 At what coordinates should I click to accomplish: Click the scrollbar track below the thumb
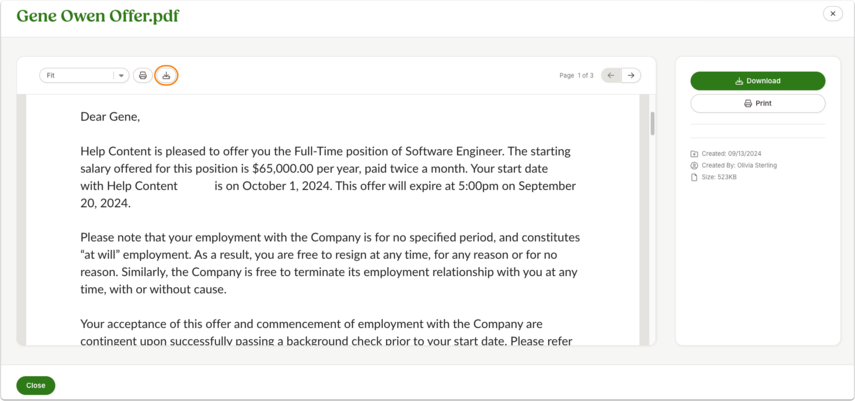pos(652,240)
